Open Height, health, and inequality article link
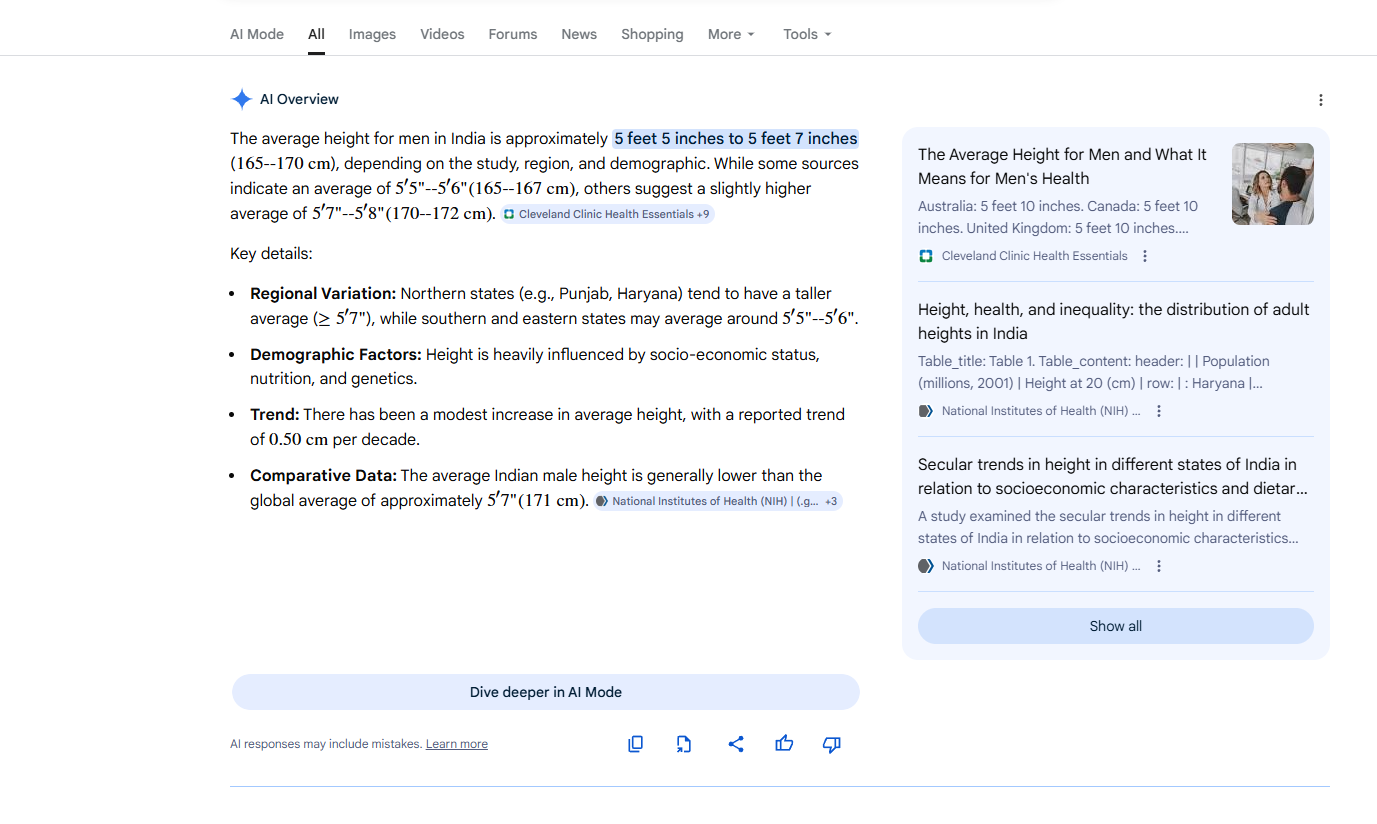The width and height of the screenshot is (1377, 824). click(x=1114, y=321)
